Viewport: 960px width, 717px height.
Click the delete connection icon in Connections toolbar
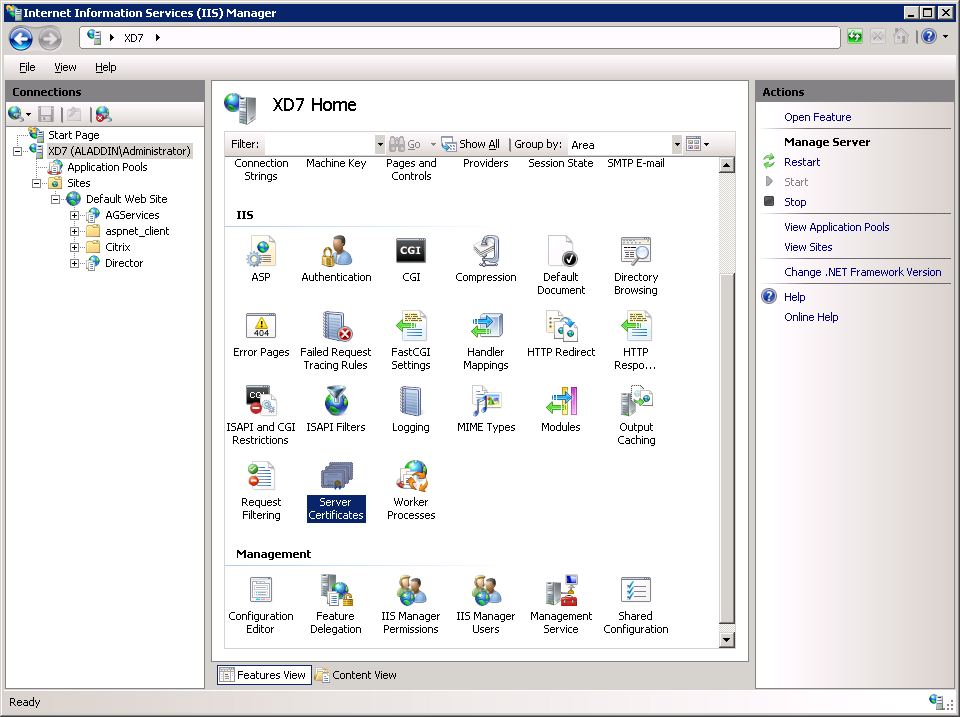click(103, 114)
